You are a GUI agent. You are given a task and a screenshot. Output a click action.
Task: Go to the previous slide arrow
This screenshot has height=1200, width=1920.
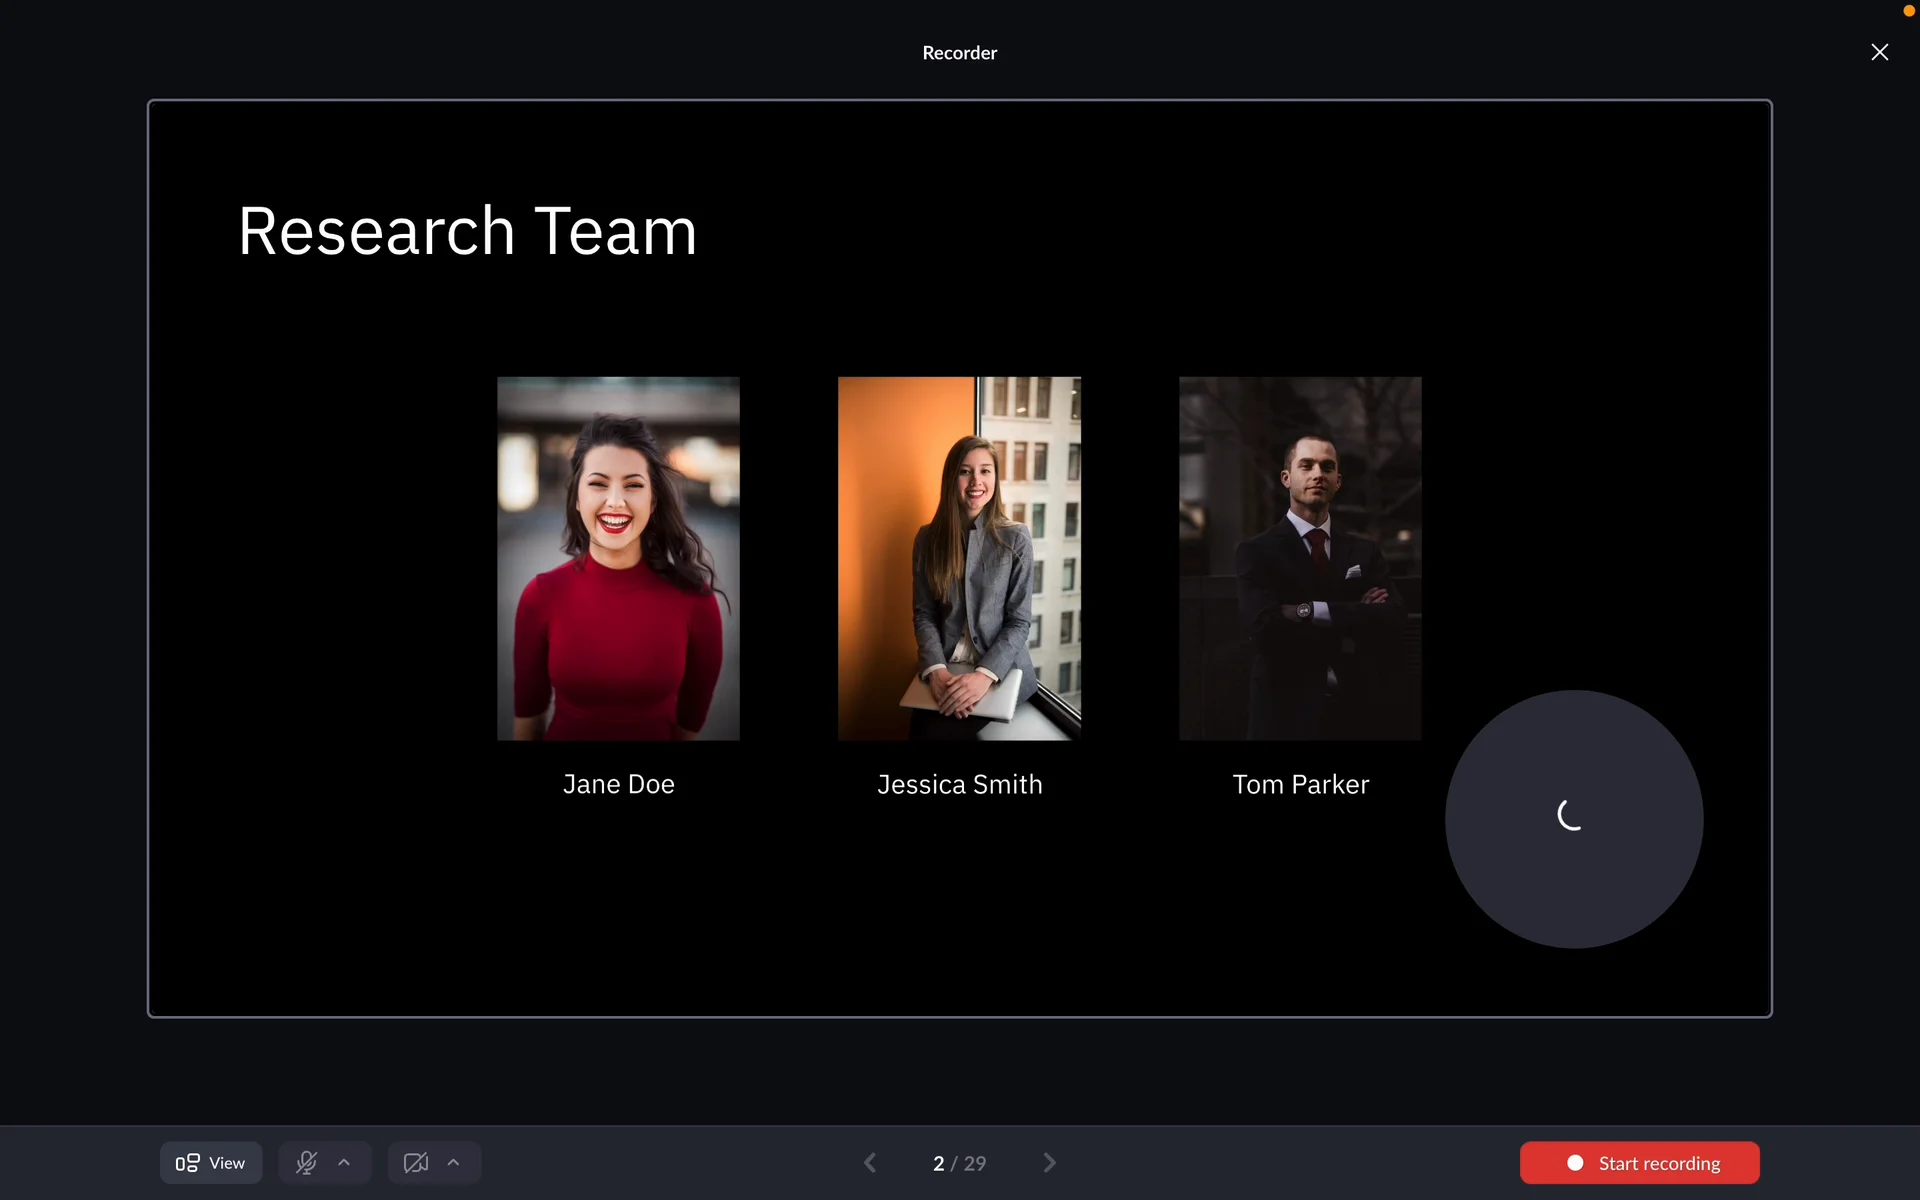(870, 1163)
